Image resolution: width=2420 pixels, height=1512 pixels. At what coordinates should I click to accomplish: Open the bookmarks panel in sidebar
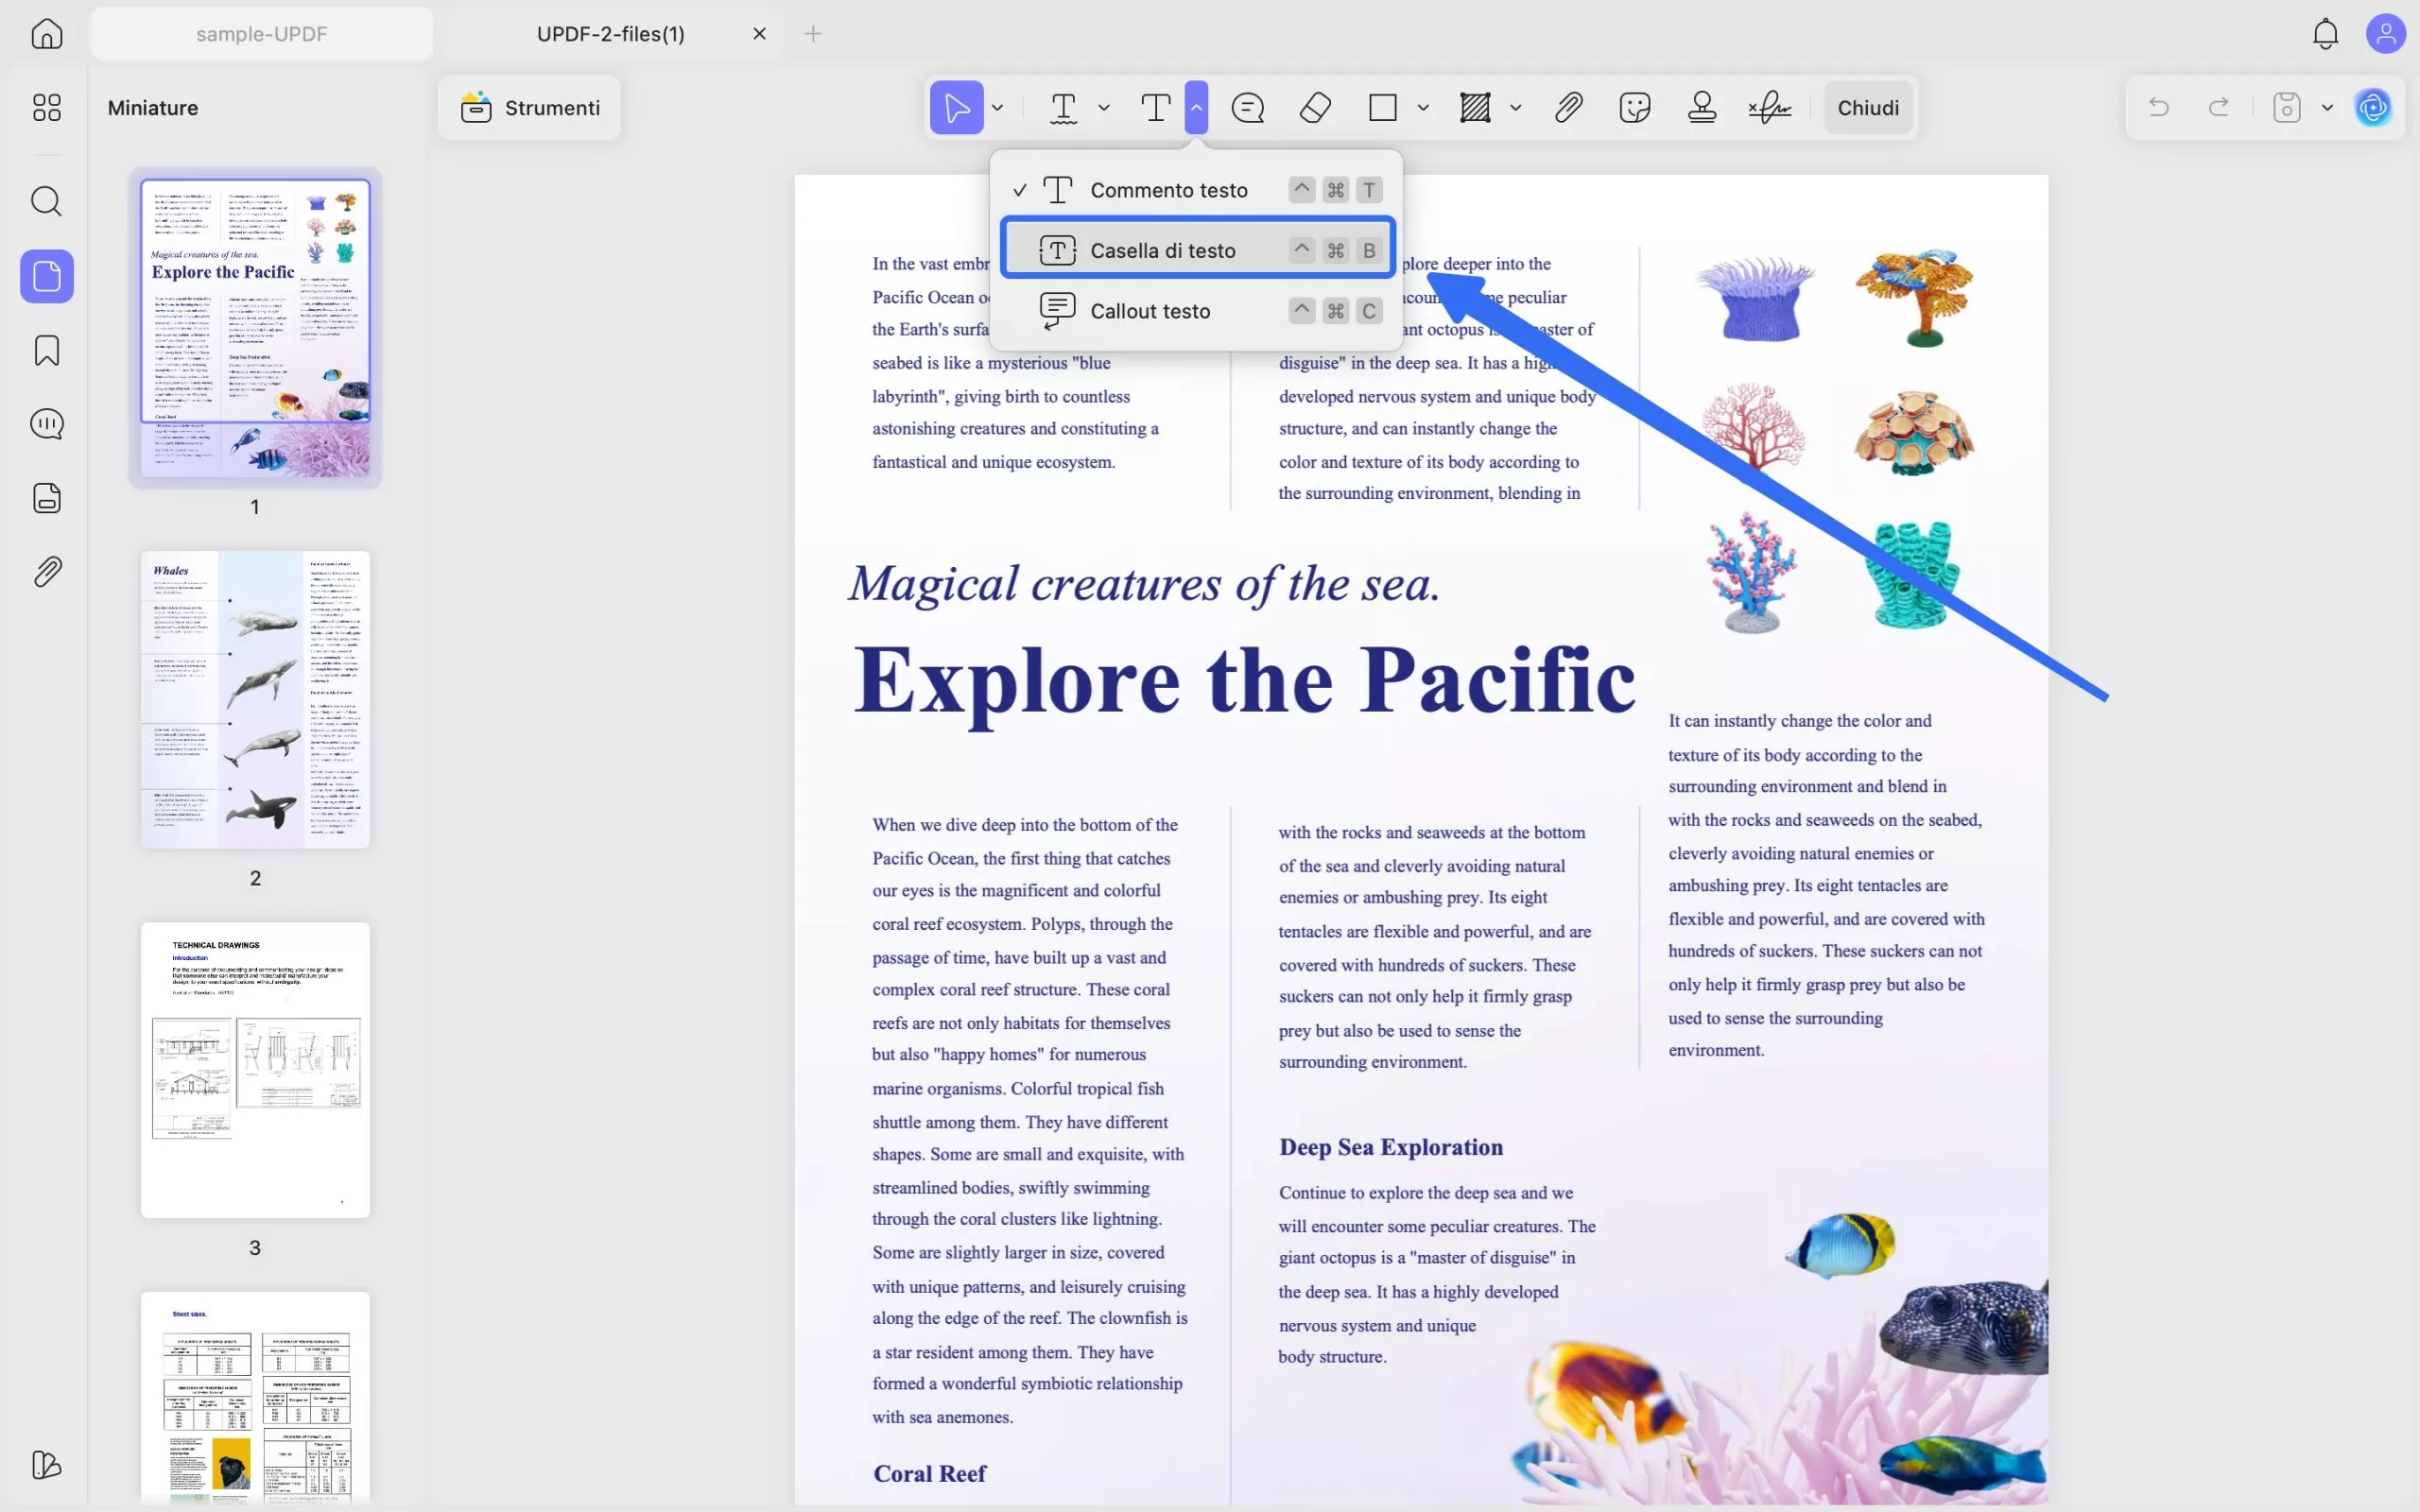click(x=47, y=351)
